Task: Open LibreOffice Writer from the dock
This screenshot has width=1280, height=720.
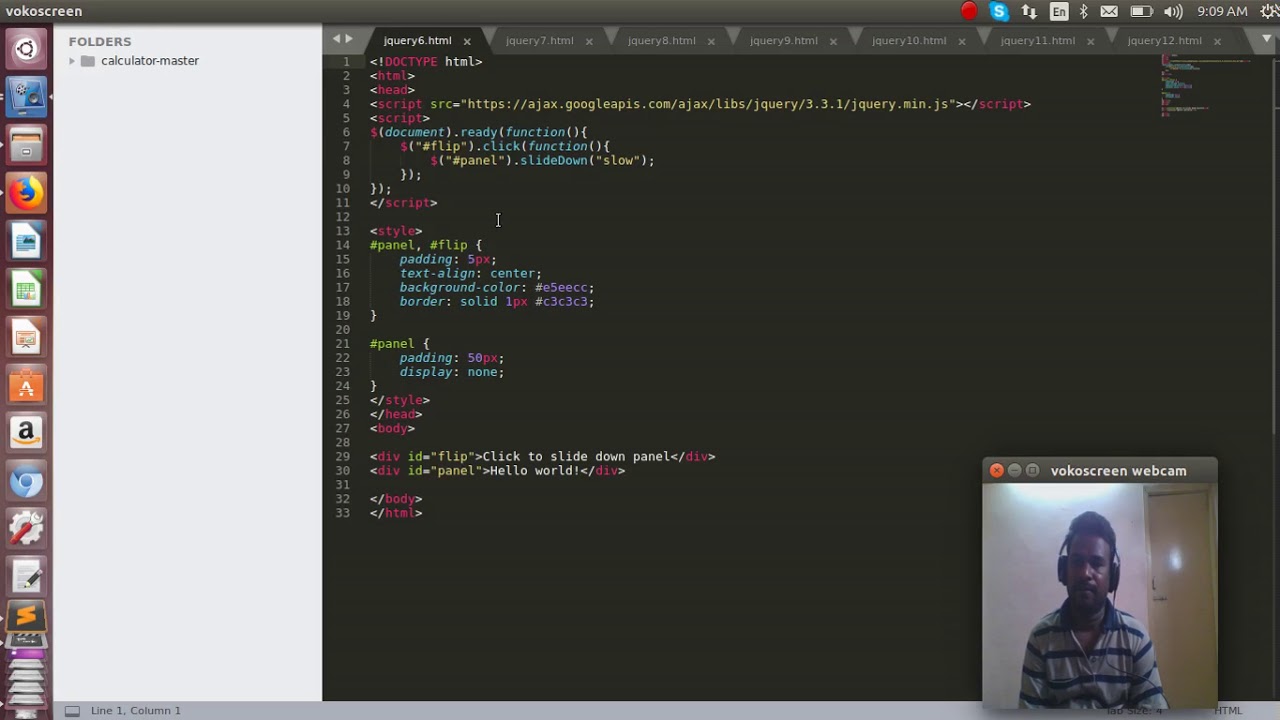Action: point(26,241)
